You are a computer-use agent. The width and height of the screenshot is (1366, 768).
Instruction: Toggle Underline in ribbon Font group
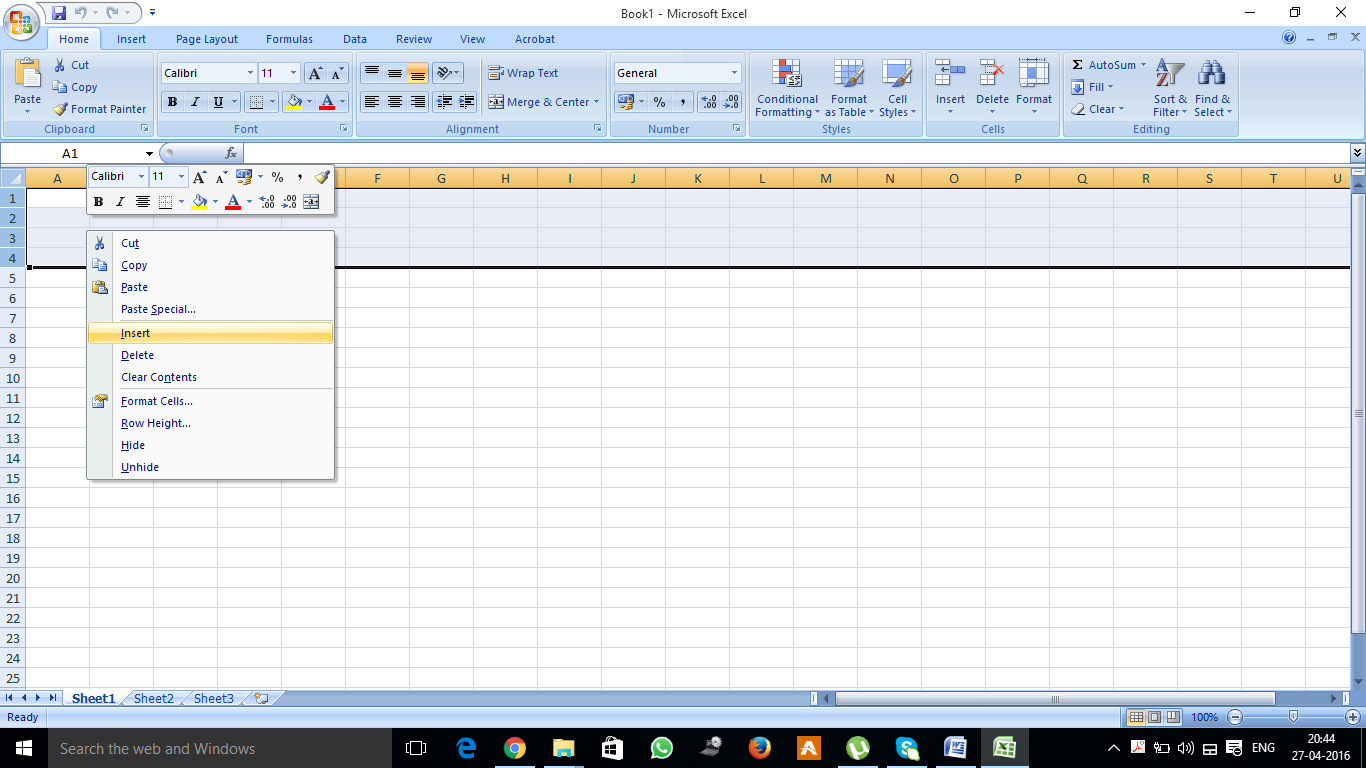218,102
